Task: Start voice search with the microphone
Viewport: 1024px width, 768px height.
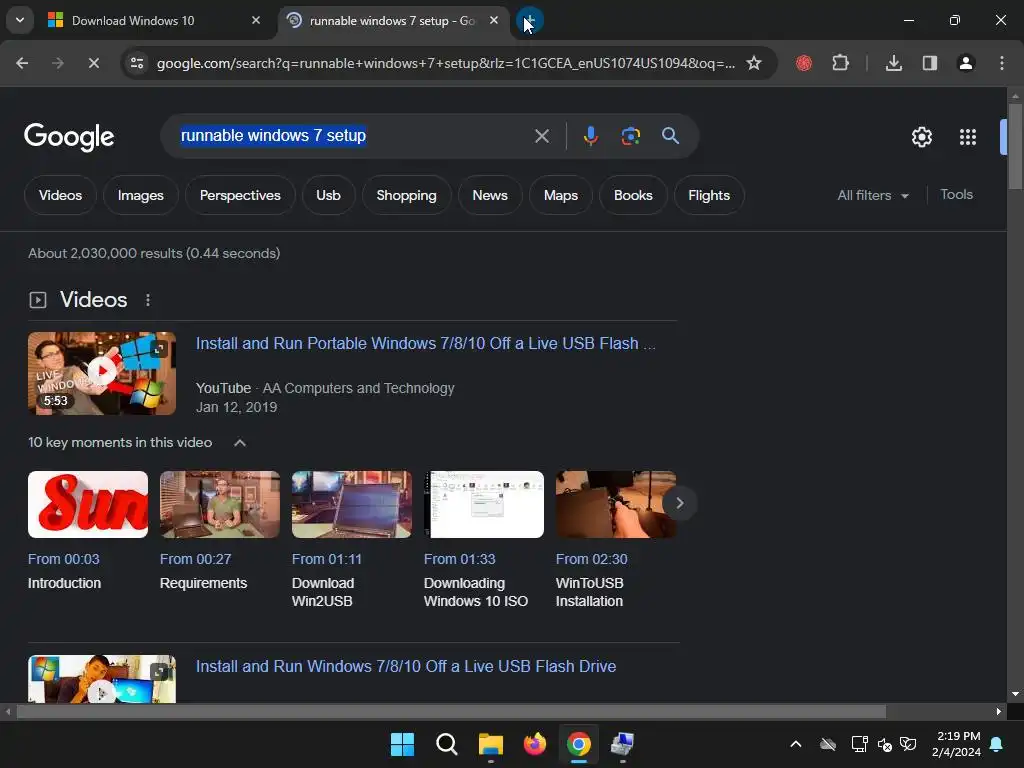Action: [x=591, y=136]
